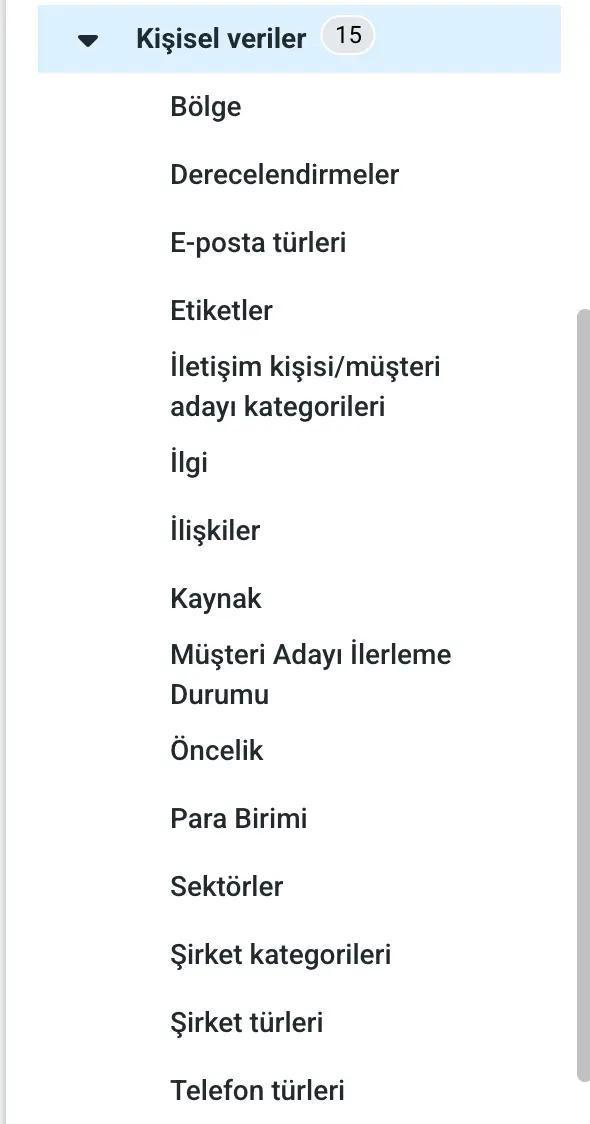Open Derecelendirmeler settings
The image size is (590, 1124).
pos(285,175)
